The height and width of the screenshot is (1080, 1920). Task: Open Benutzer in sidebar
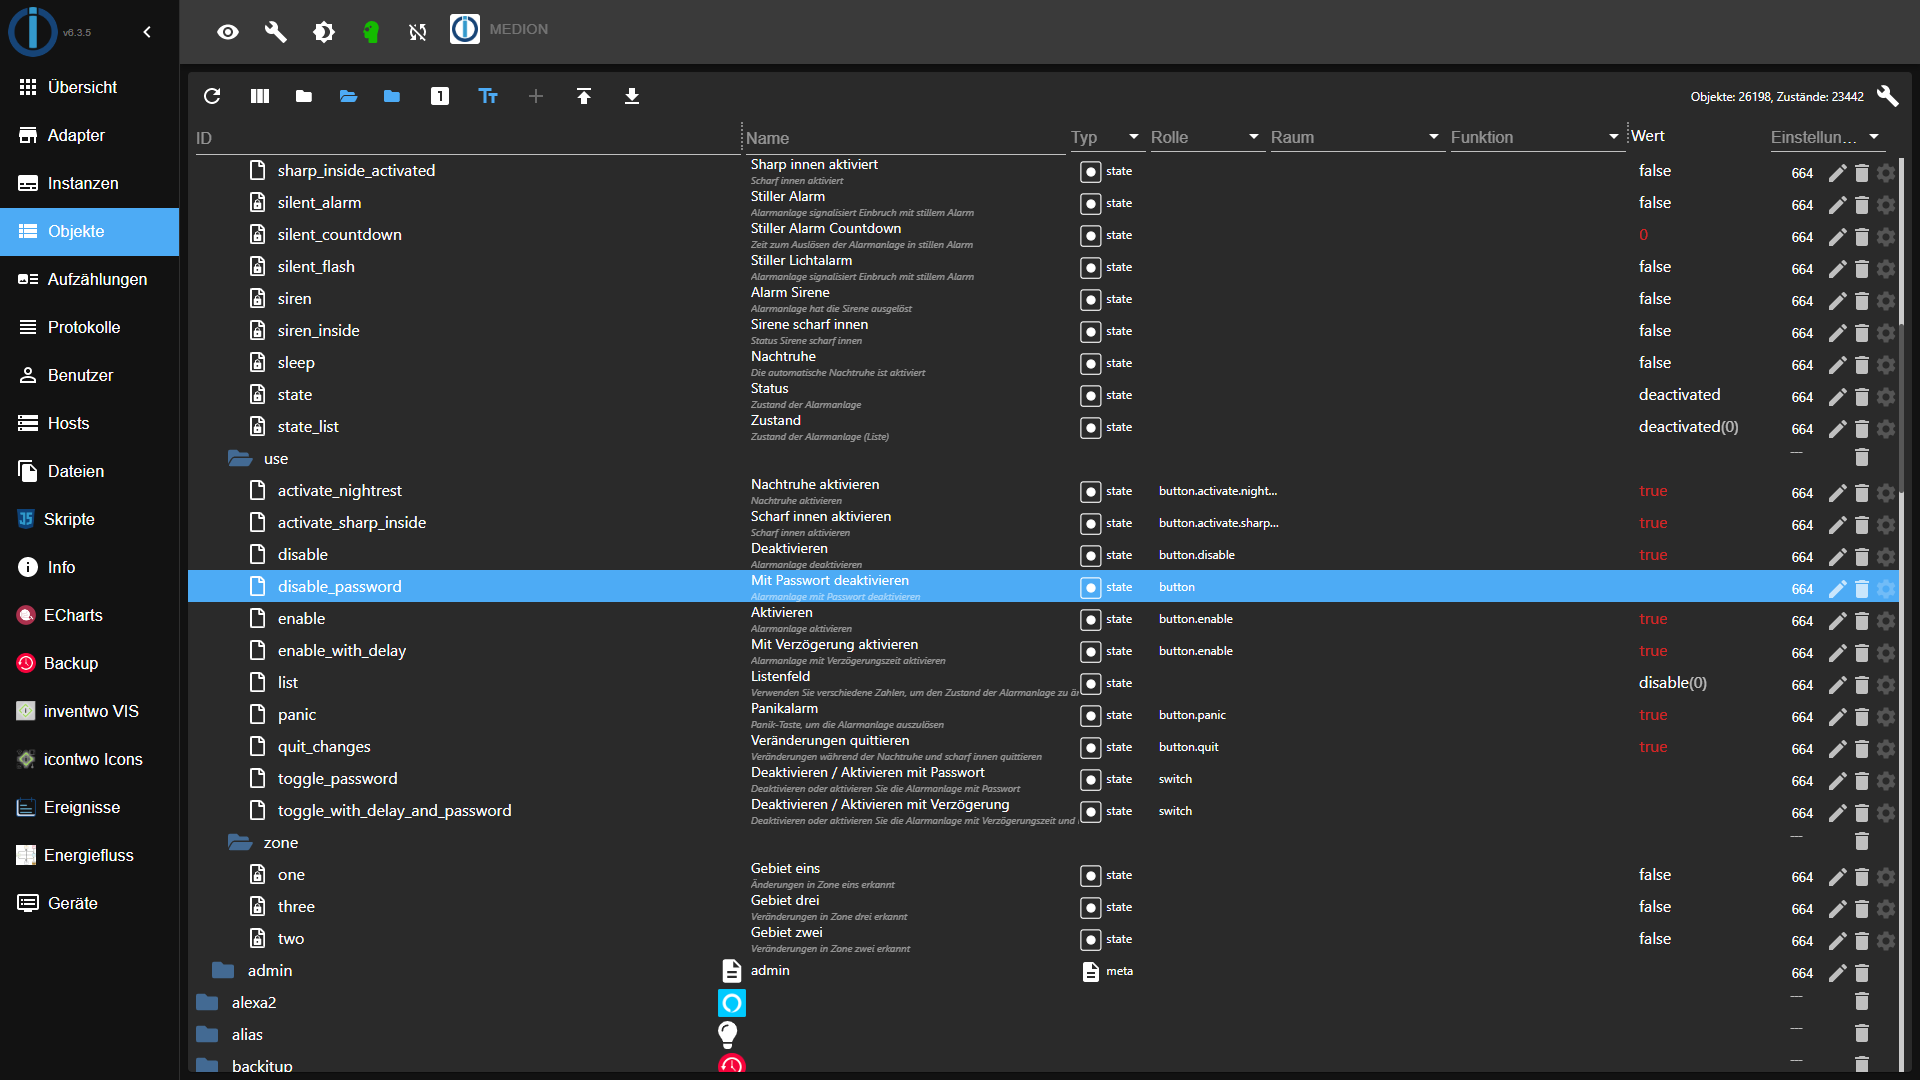[x=90, y=375]
